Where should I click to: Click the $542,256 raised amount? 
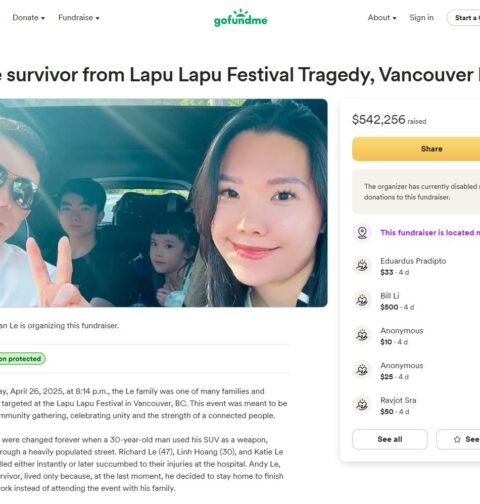(389, 120)
